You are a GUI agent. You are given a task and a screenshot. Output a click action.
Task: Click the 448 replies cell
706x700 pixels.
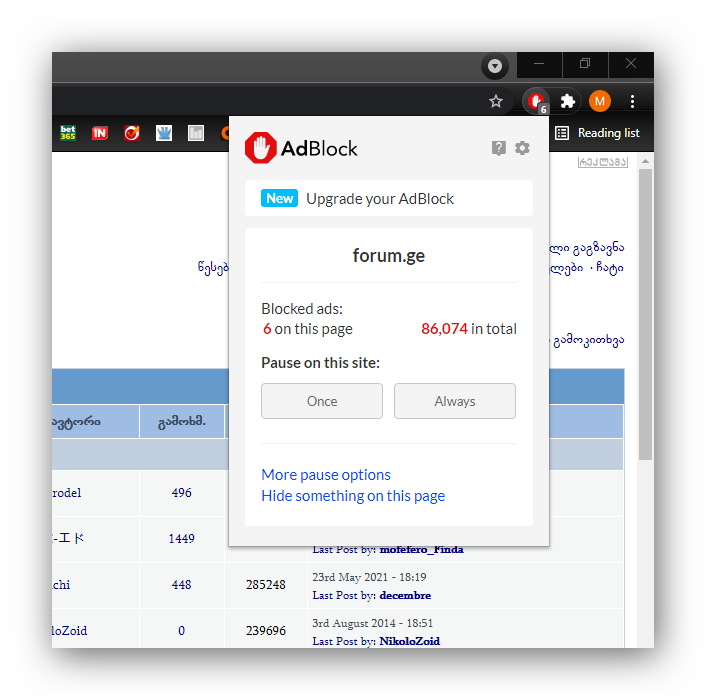click(x=181, y=585)
